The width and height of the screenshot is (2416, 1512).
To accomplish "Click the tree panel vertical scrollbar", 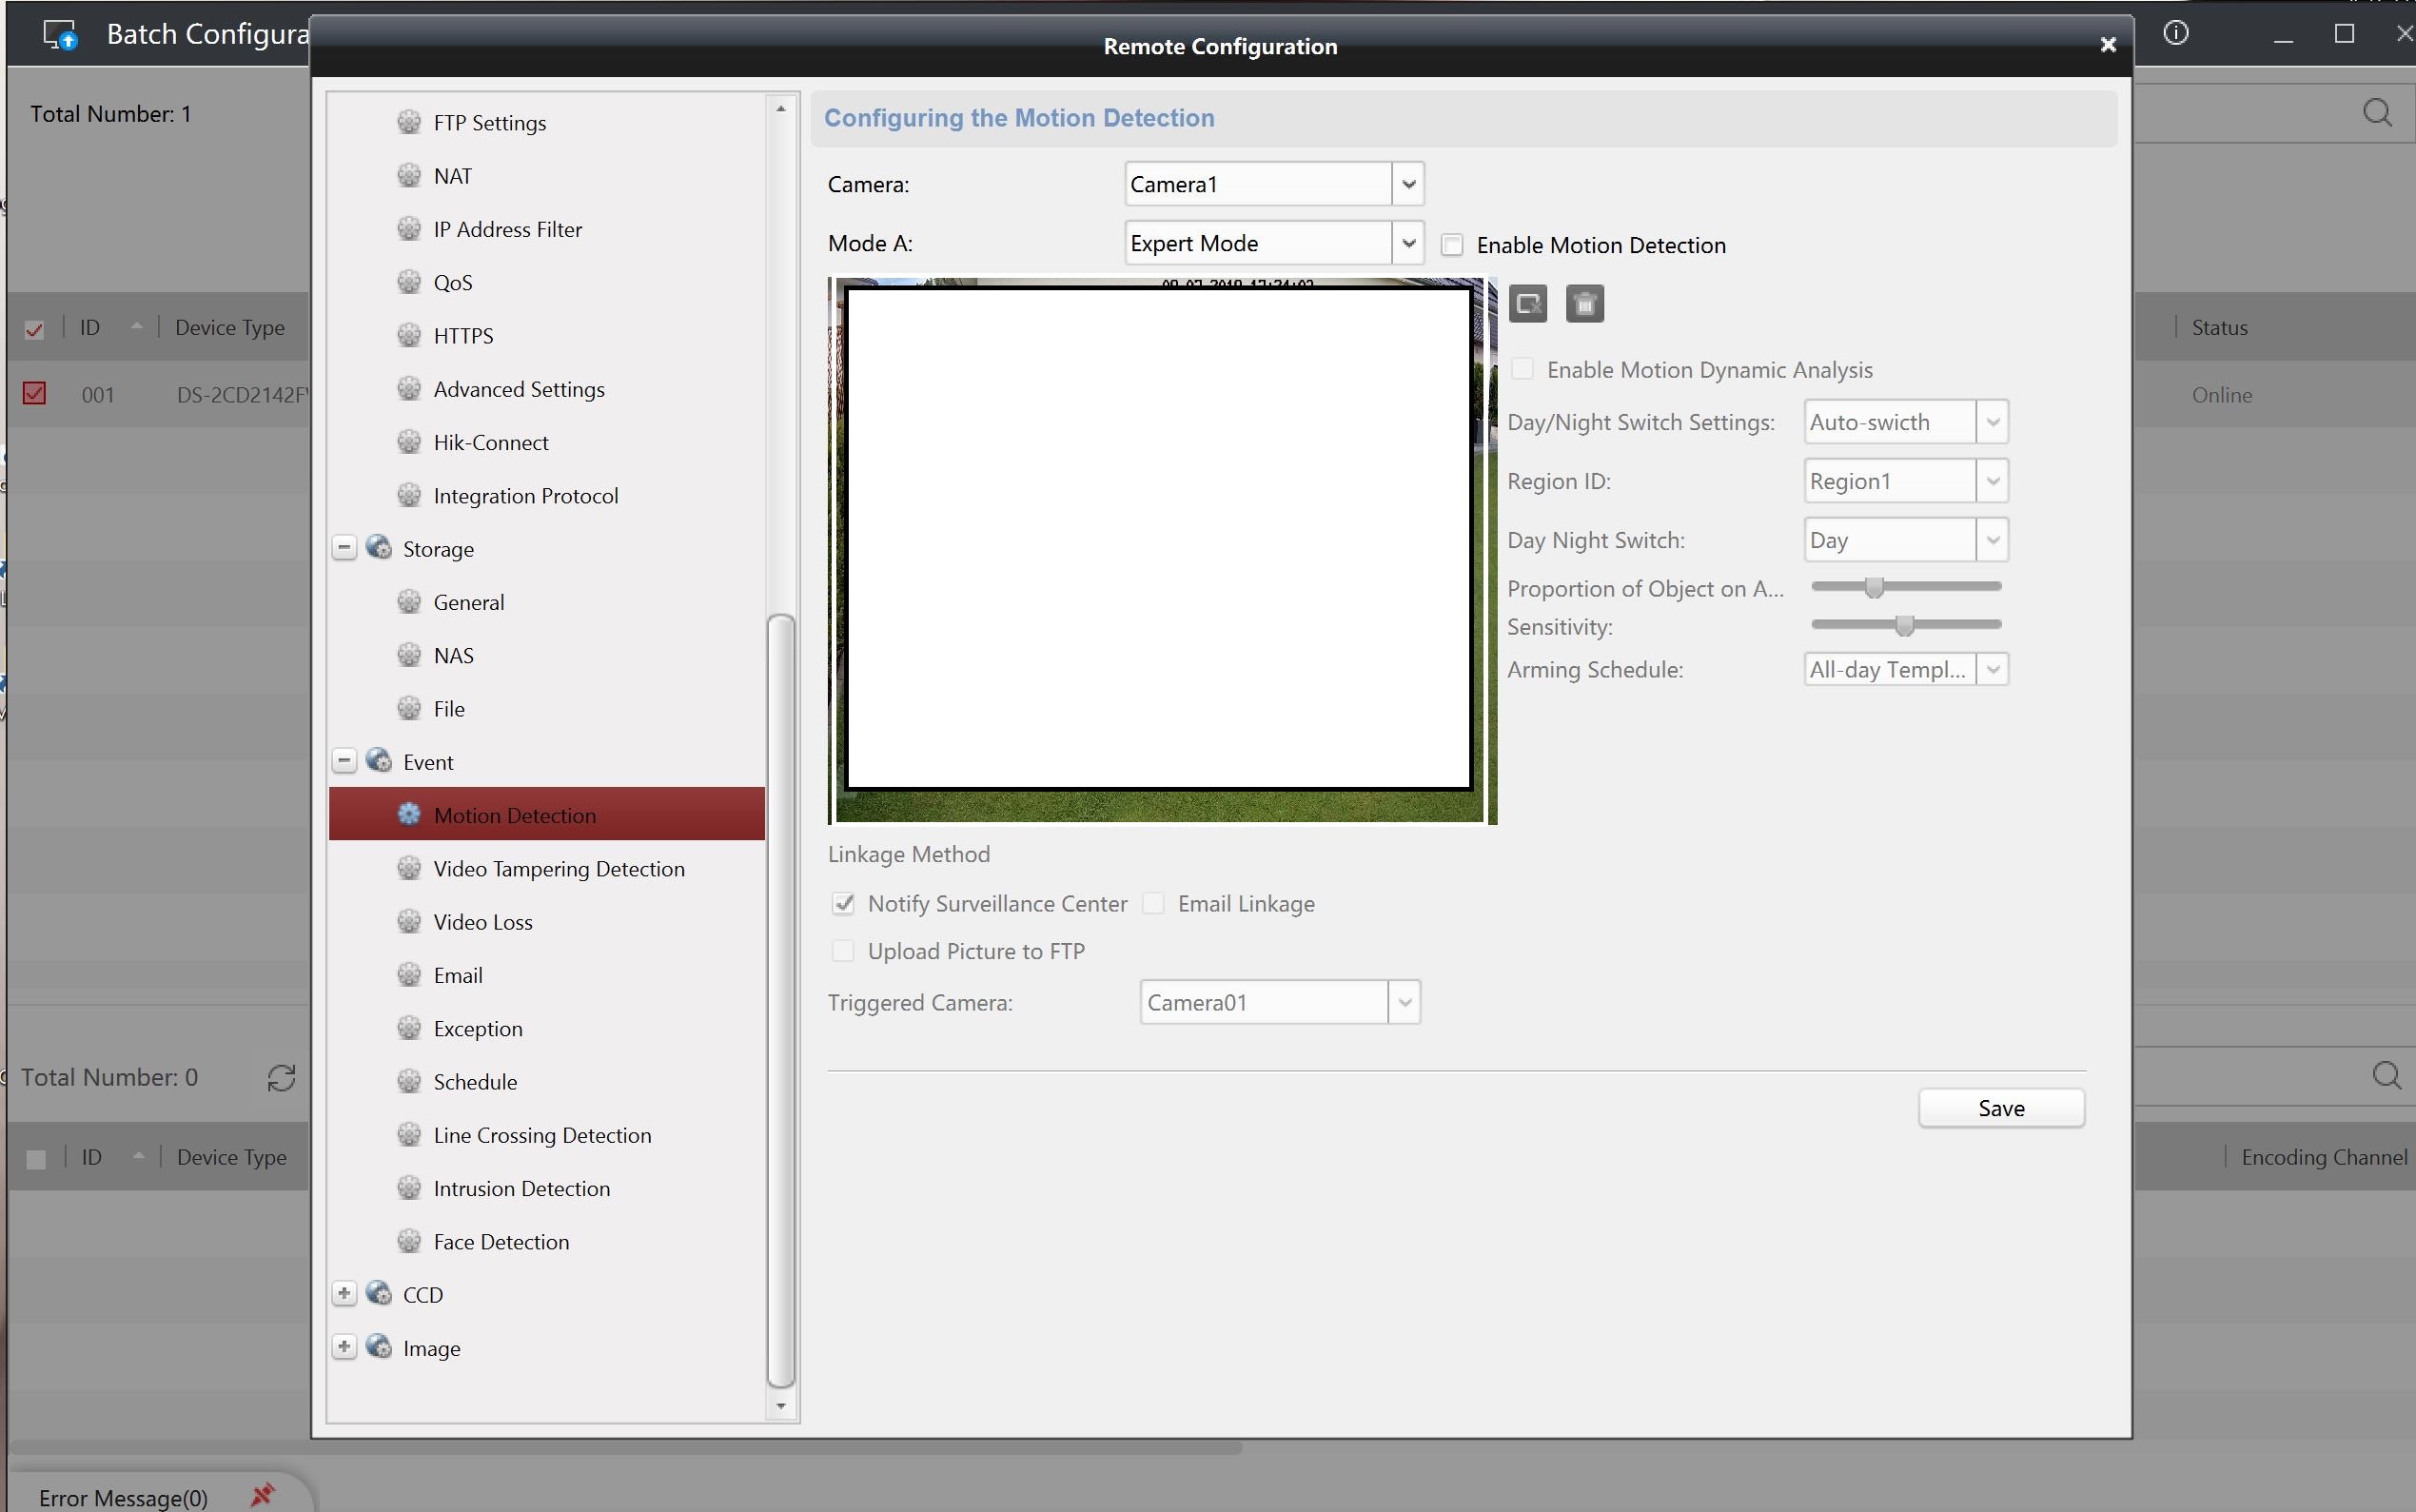I will pyautogui.click(x=781, y=1000).
